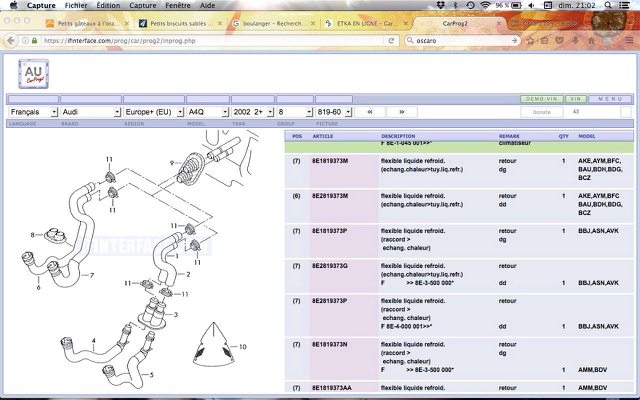The width and height of the screenshot is (640, 400).
Task: Reload the page with refresh icon
Action: (x=391, y=40)
